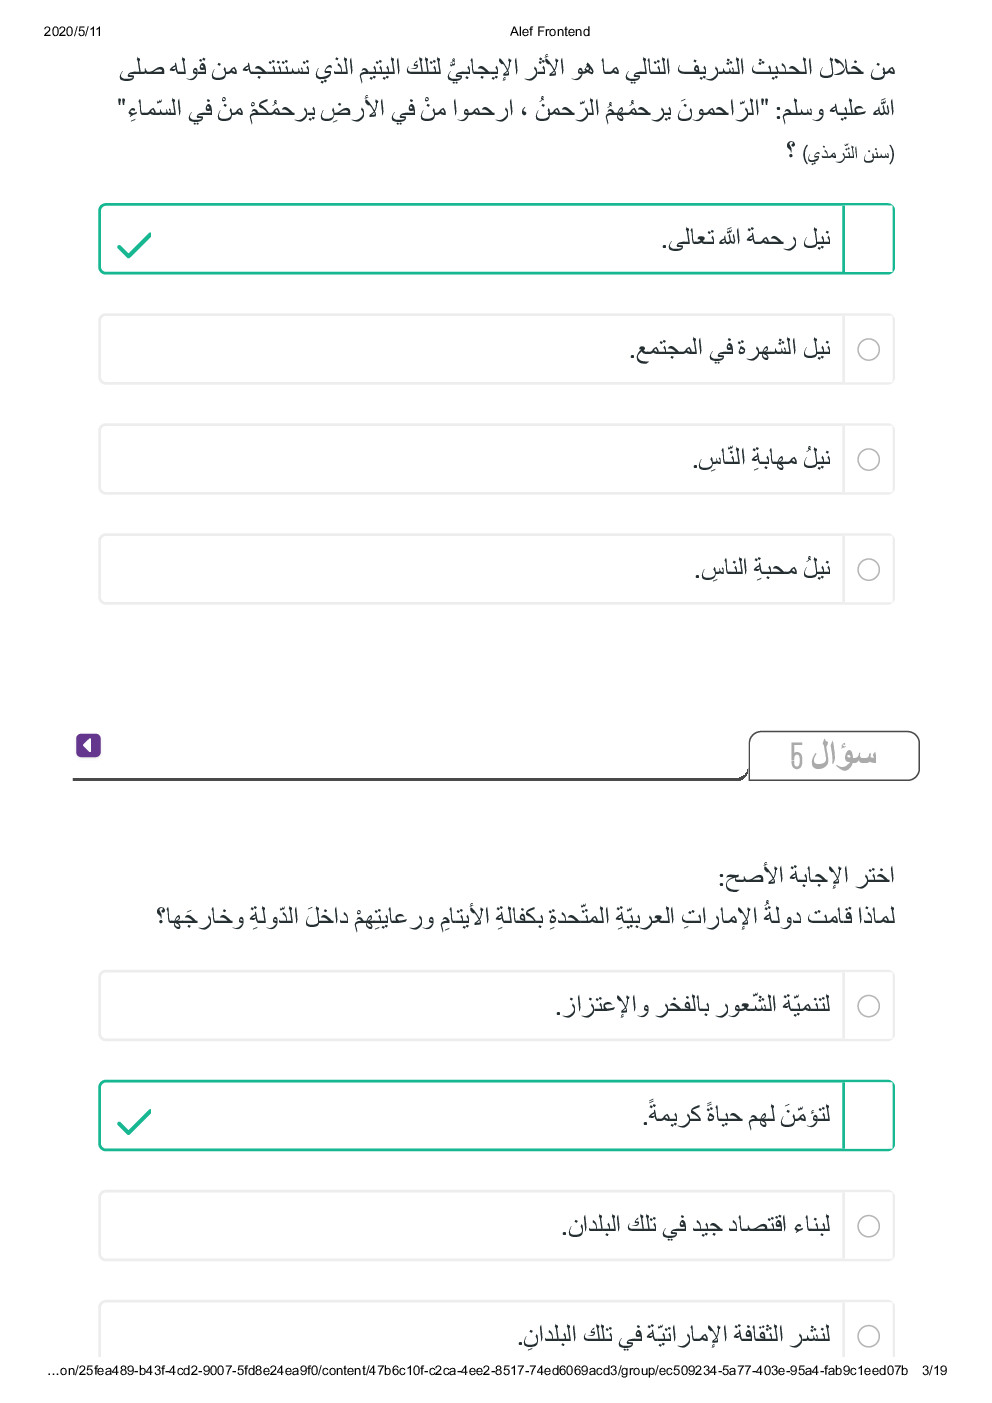Click the purple arrow icon near سؤال 5
The image size is (992, 1403).
[x=88, y=745]
